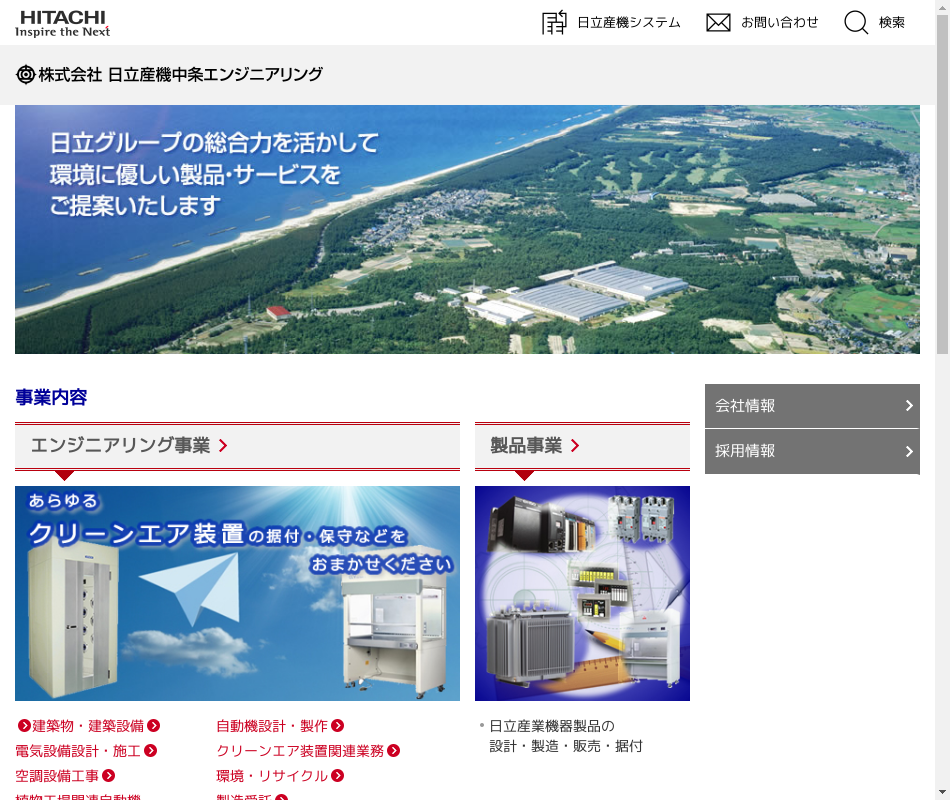
Task: Open the クリーンエア装置関連業務 link
Action: coord(300,751)
